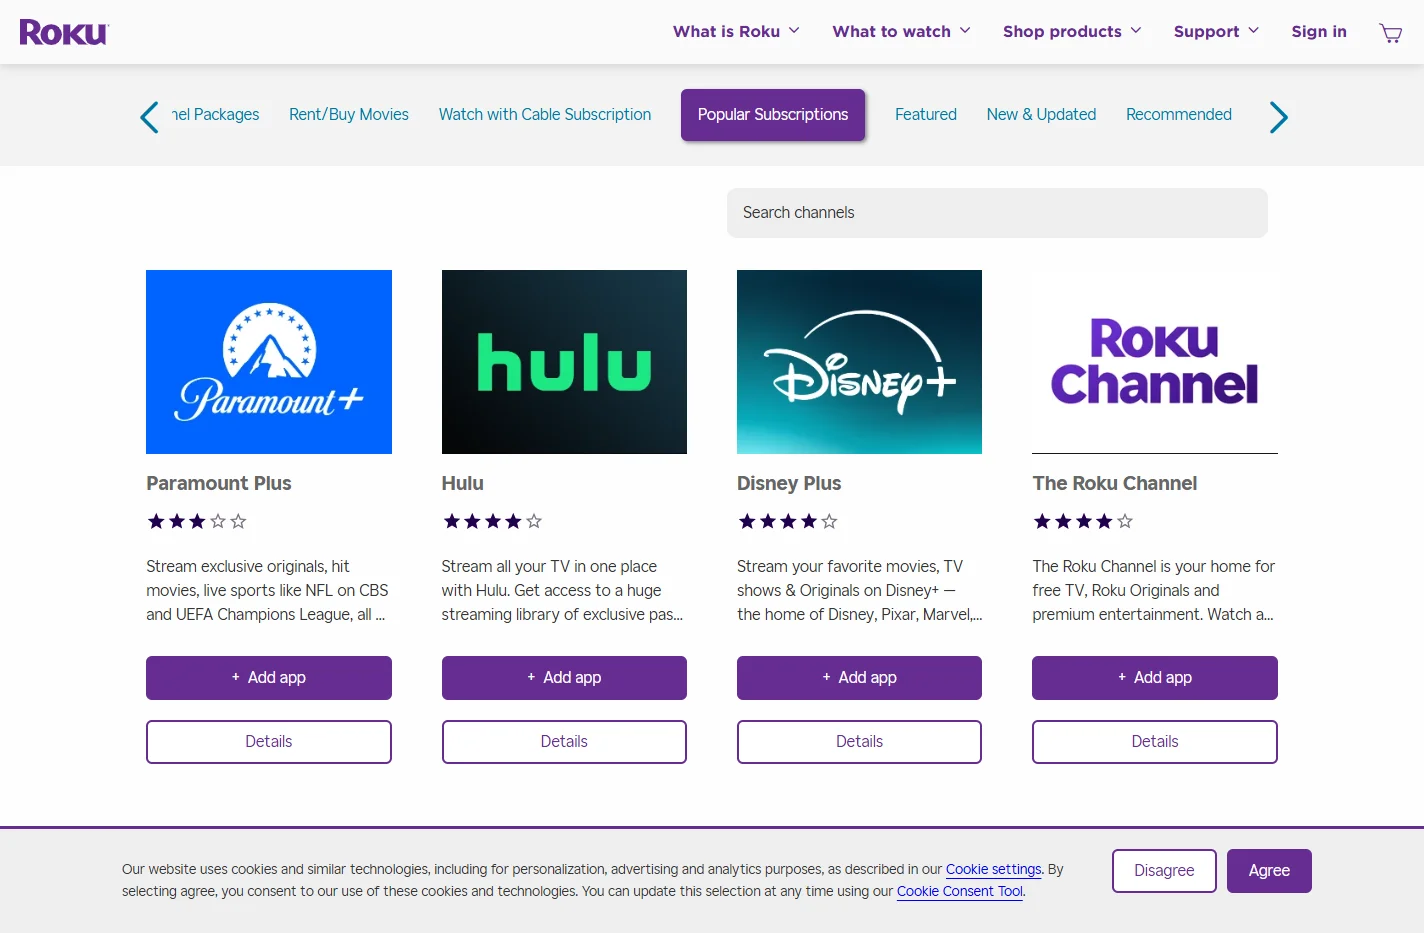The height and width of the screenshot is (933, 1424).
Task: Click the Disney Plus description text
Action: (x=860, y=590)
